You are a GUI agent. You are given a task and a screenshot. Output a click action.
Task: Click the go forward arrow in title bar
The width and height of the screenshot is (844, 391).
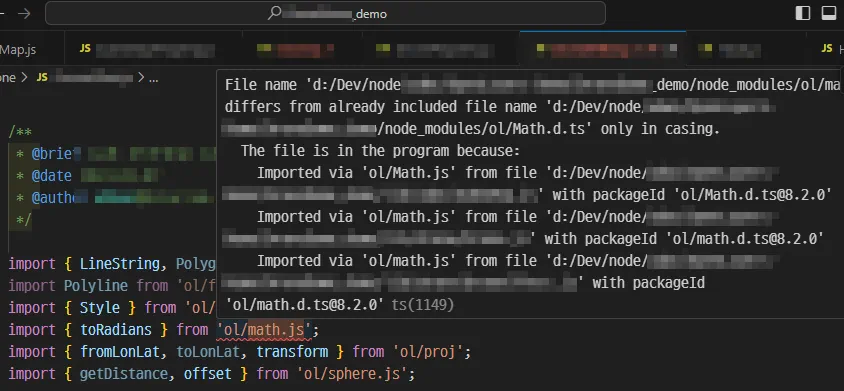(x=24, y=13)
